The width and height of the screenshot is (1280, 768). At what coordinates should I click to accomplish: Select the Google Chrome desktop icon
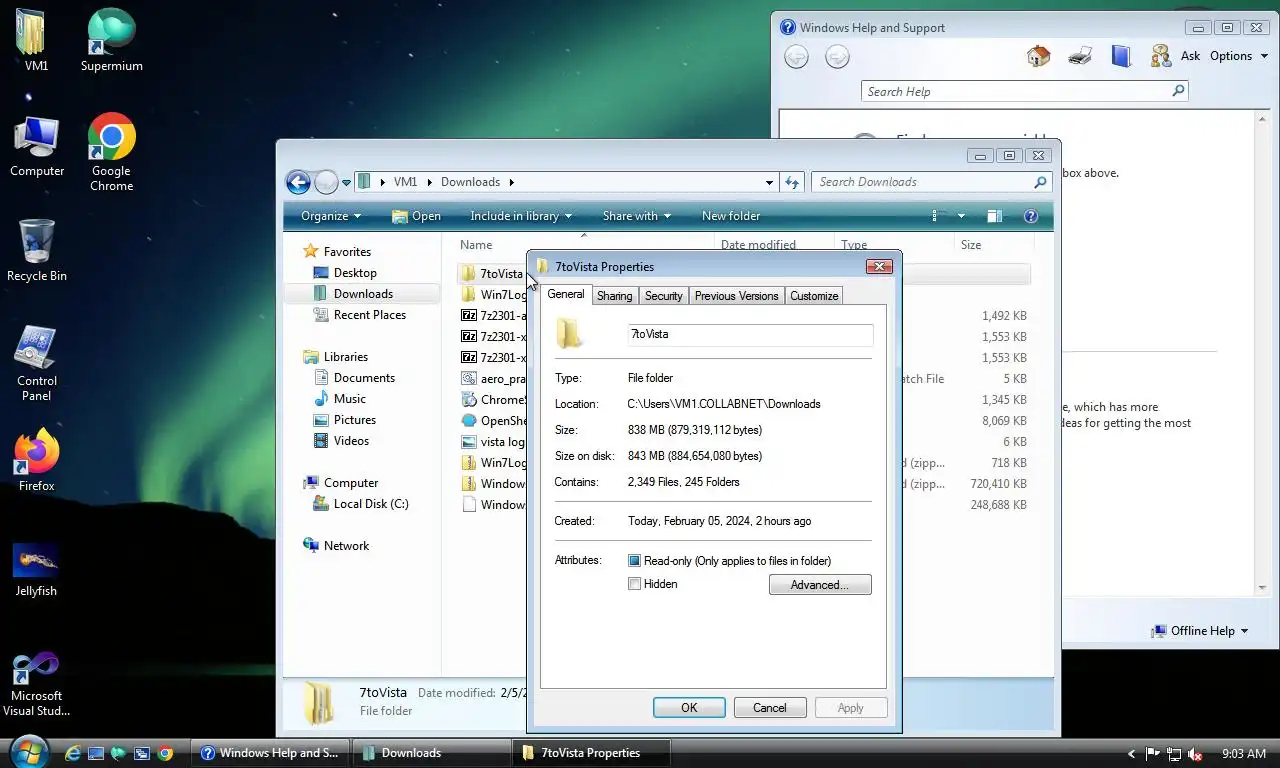point(111,152)
